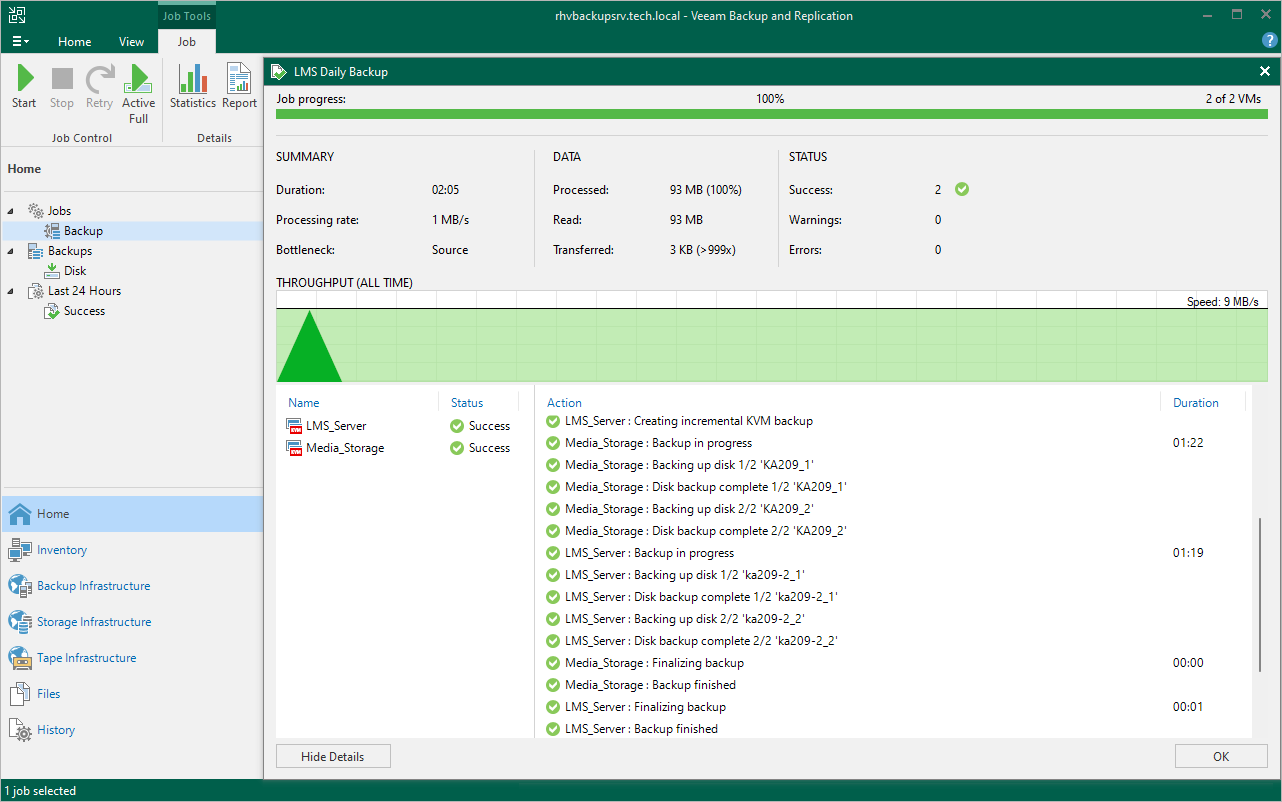Open Backup Infrastructure view
Viewport: 1282px width, 802px height.
93,586
